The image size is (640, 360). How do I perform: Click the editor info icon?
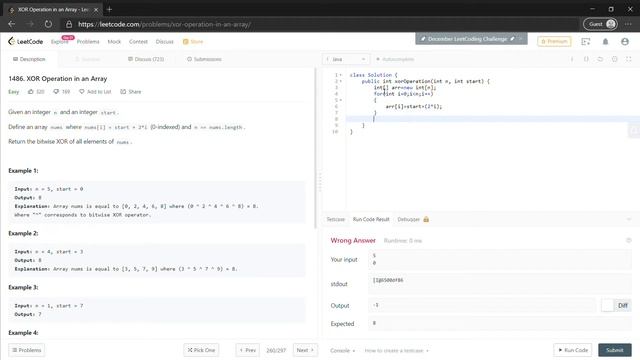[572, 59]
